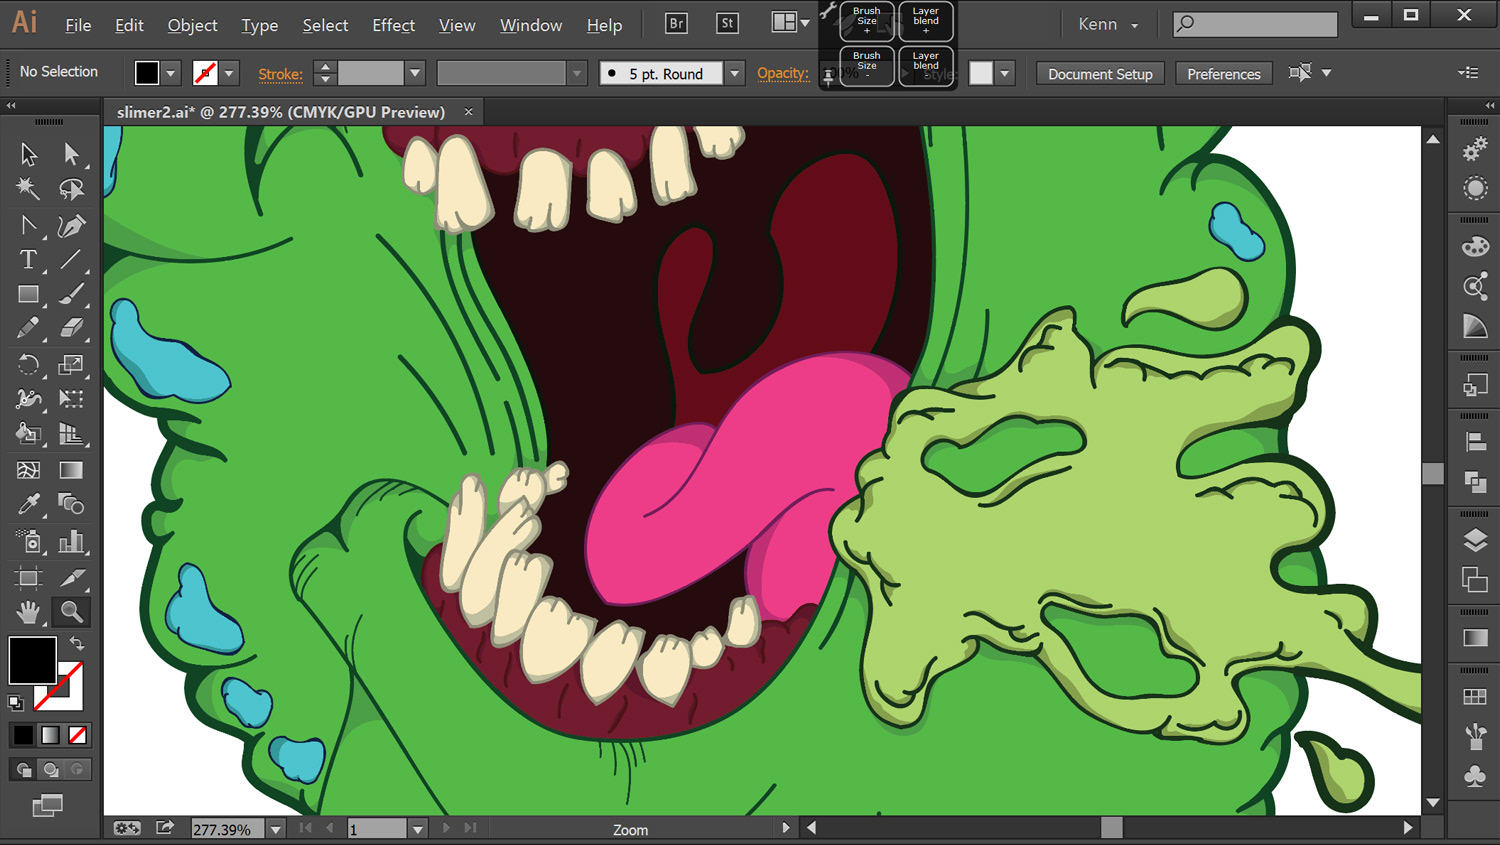This screenshot has height=845, width=1500.
Task: Open the Color panel palette icon
Action: [x=1475, y=247]
